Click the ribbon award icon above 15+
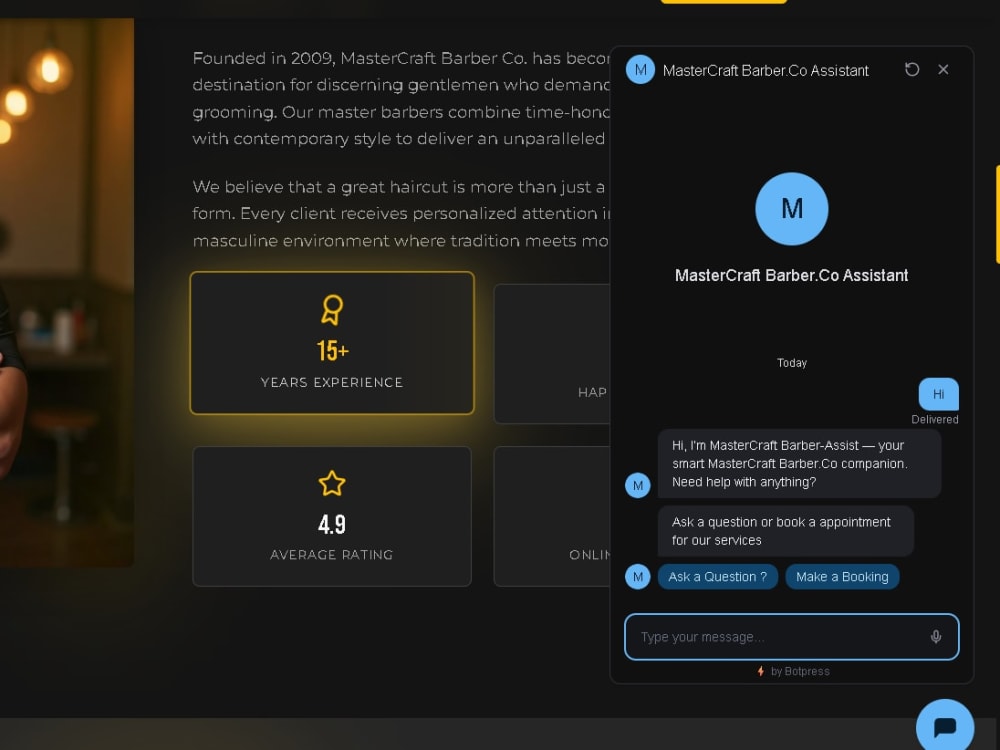 (x=332, y=309)
